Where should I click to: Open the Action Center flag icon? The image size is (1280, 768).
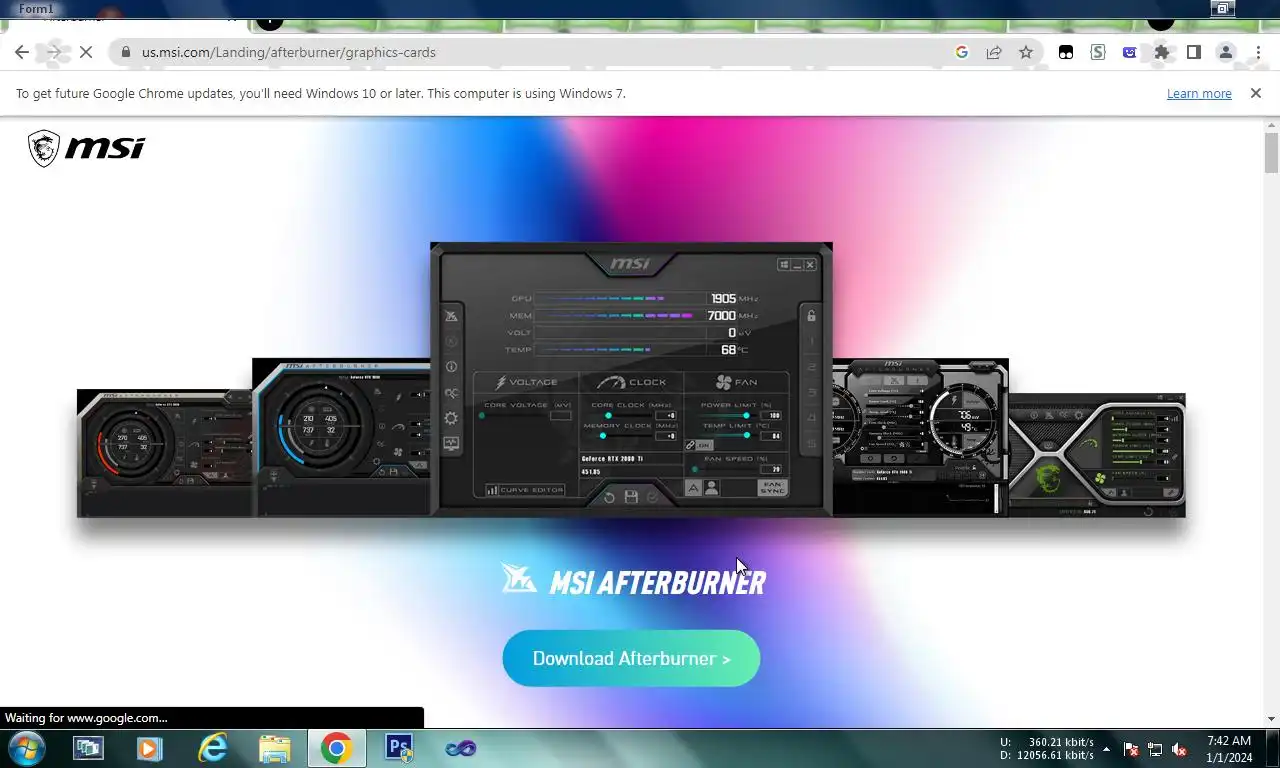click(1131, 749)
